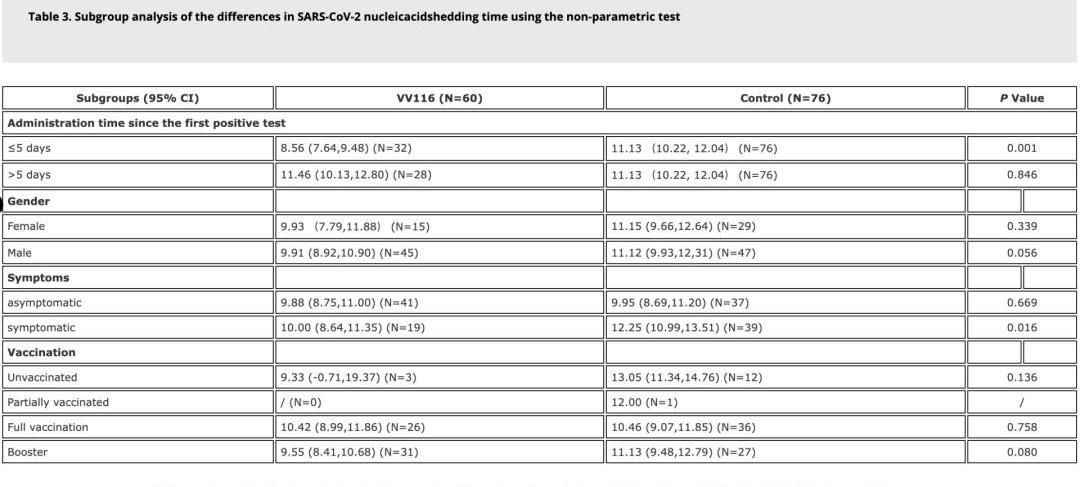Click the P Value column header
The width and height of the screenshot is (1080, 487).
click(x=1021, y=98)
